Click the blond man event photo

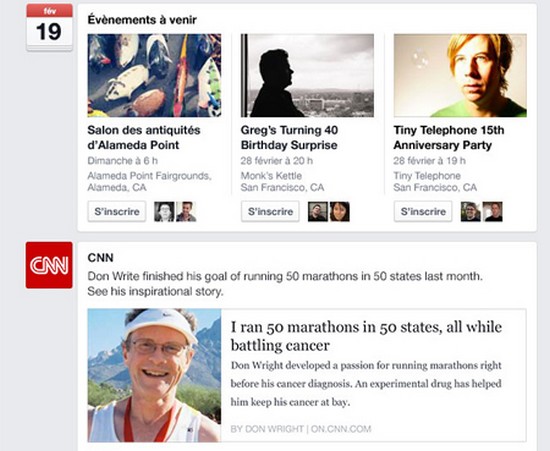pos(460,75)
